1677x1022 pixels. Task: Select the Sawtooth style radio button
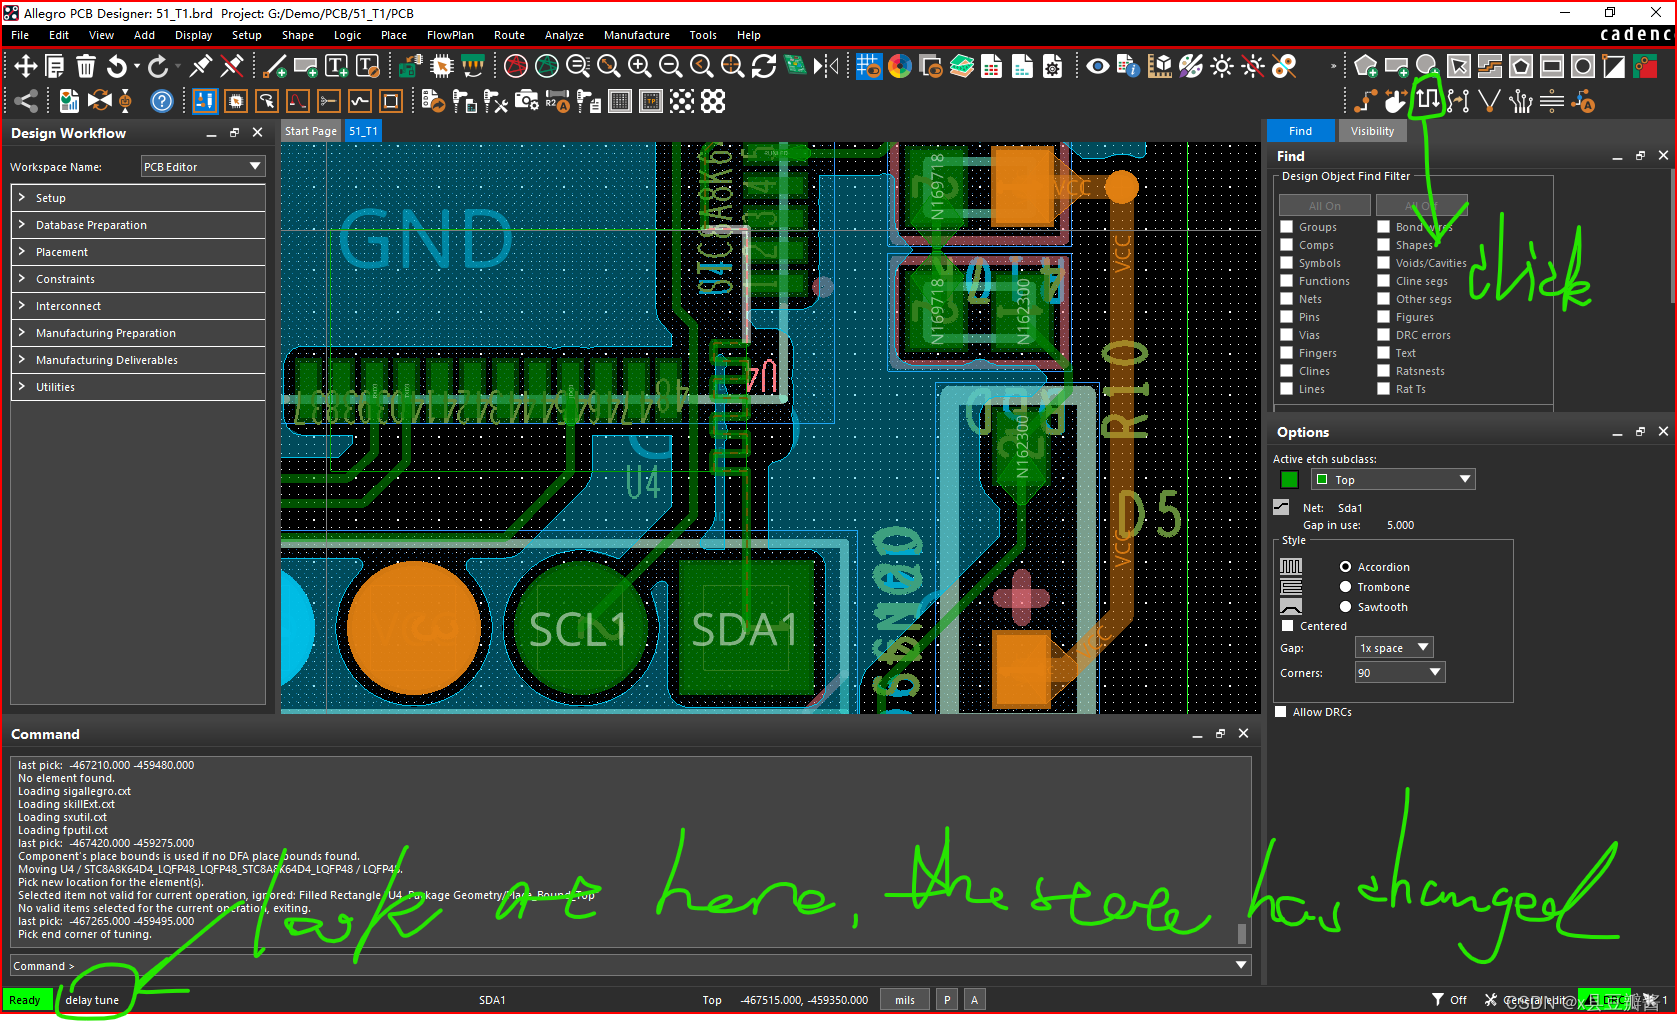[1346, 607]
